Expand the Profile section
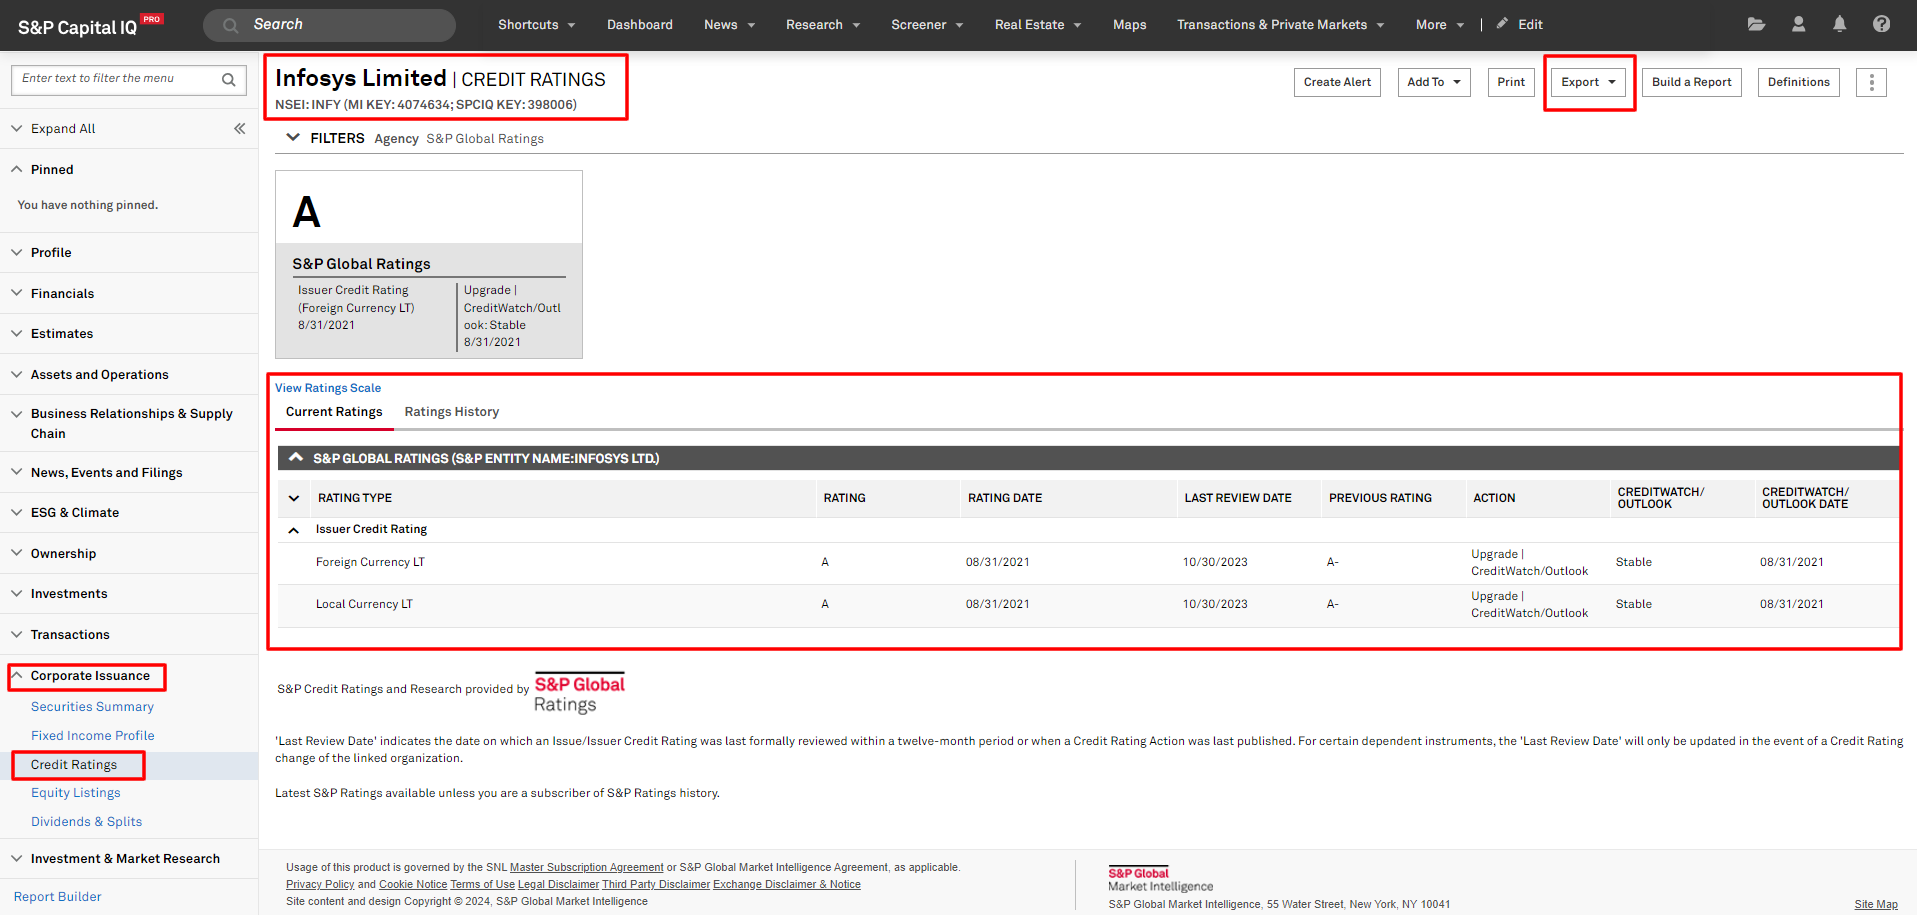 point(51,252)
